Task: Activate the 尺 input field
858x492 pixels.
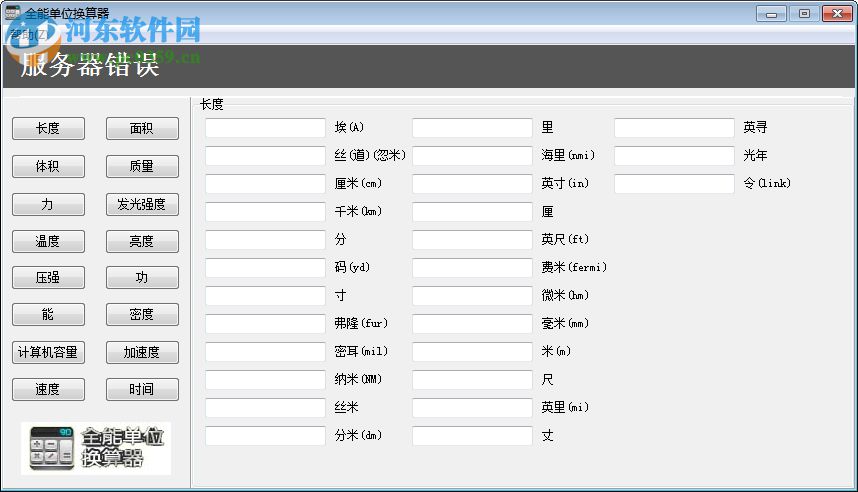Action: (x=472, y=379)
